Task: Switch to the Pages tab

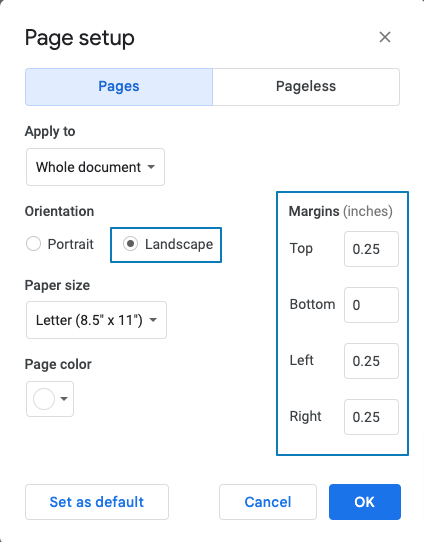Action: click(119, 87)
